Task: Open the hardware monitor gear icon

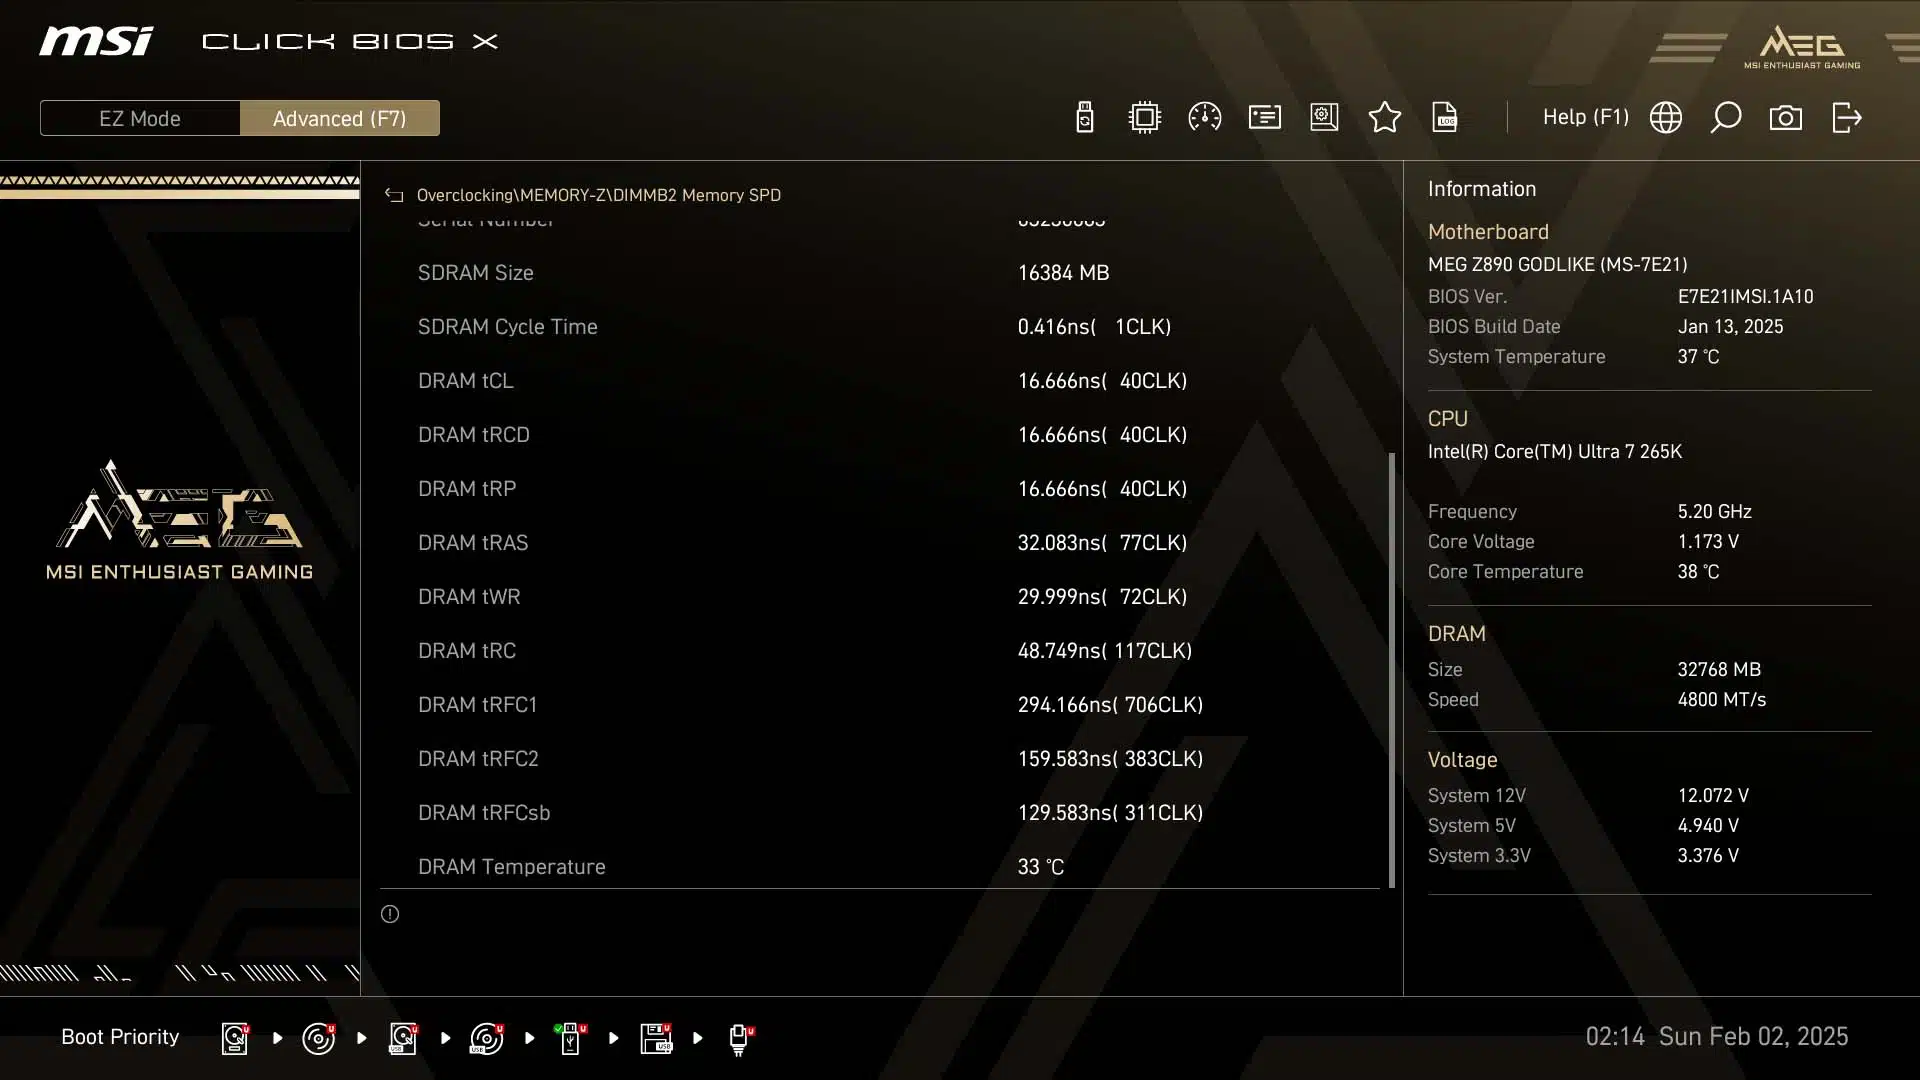Action: [x=1324, y=118]
